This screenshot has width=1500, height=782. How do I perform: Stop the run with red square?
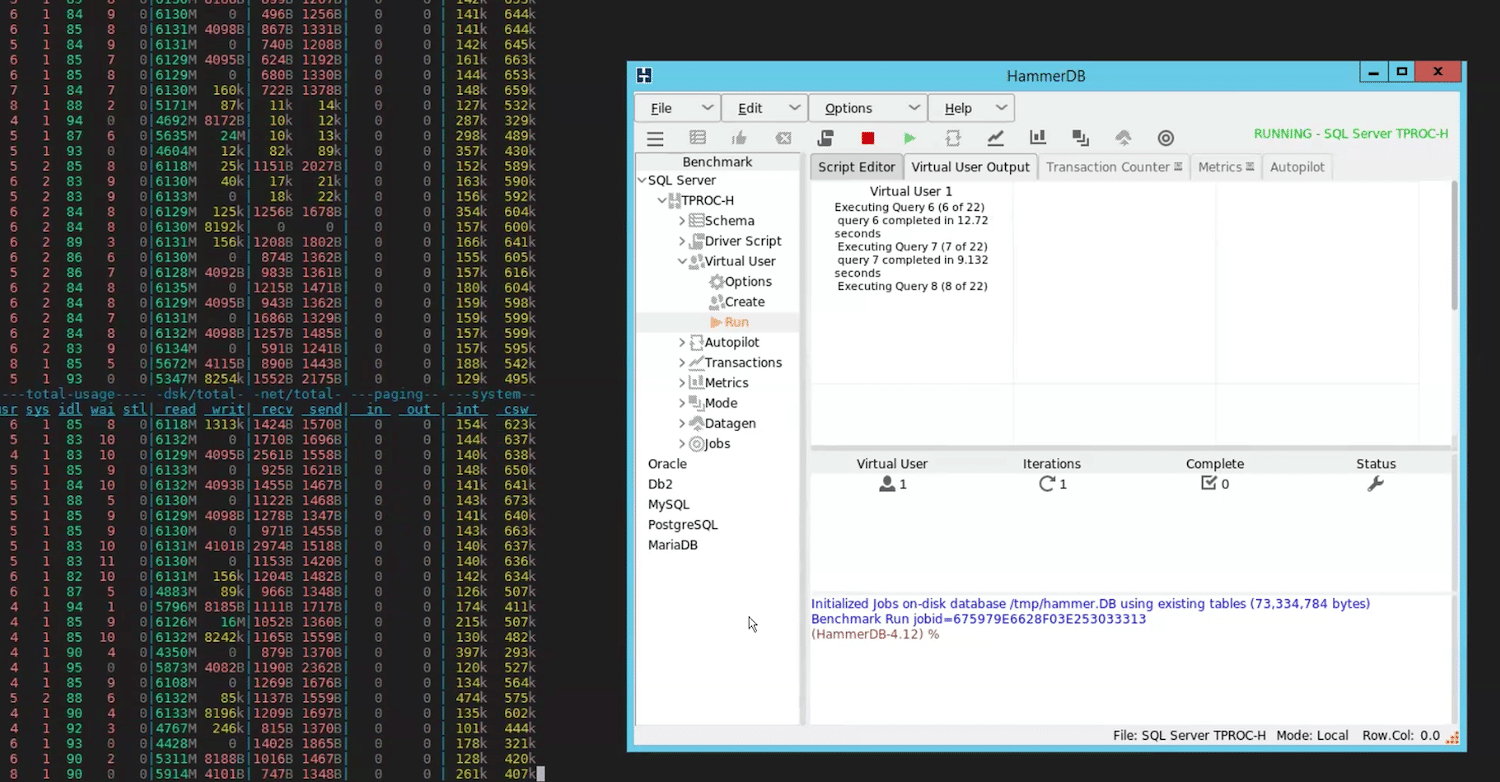click(x=868, y=138)
